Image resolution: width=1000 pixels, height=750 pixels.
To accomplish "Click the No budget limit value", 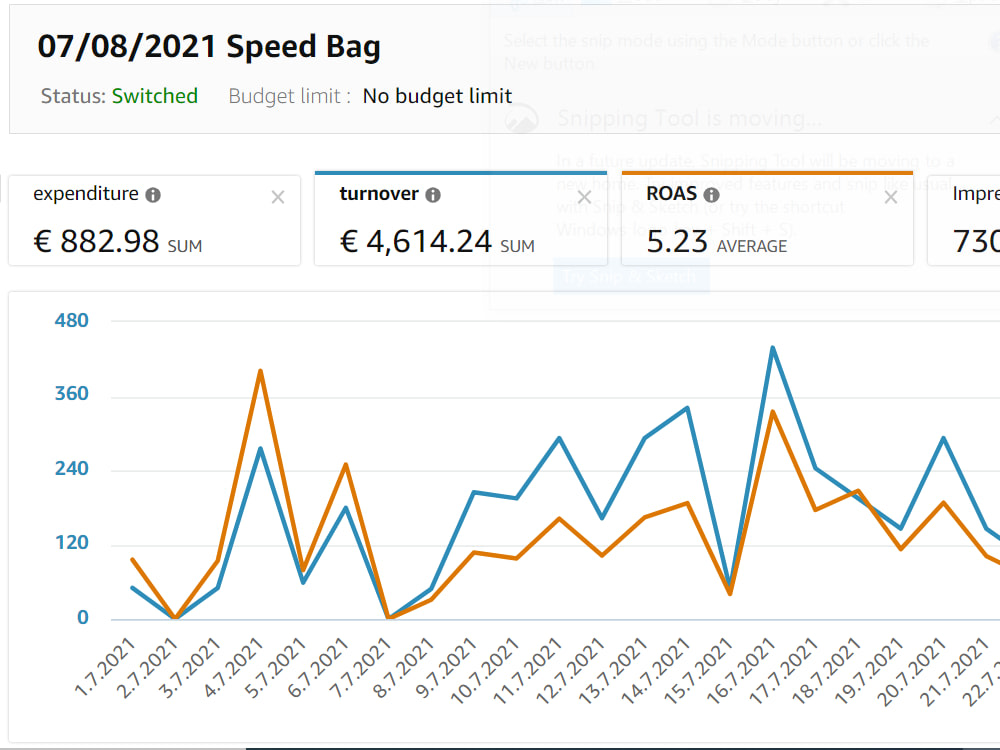I will (x=438, y=96).
